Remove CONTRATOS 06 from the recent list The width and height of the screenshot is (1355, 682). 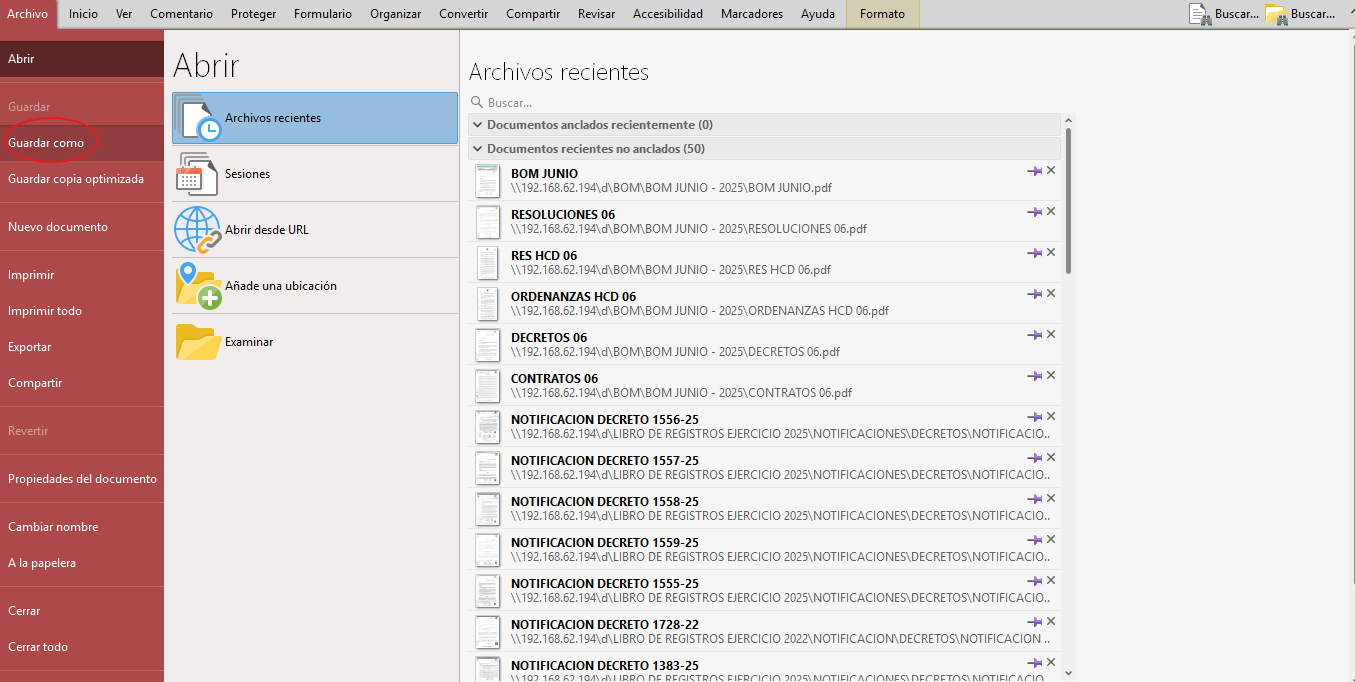[x=1050, y=375]
